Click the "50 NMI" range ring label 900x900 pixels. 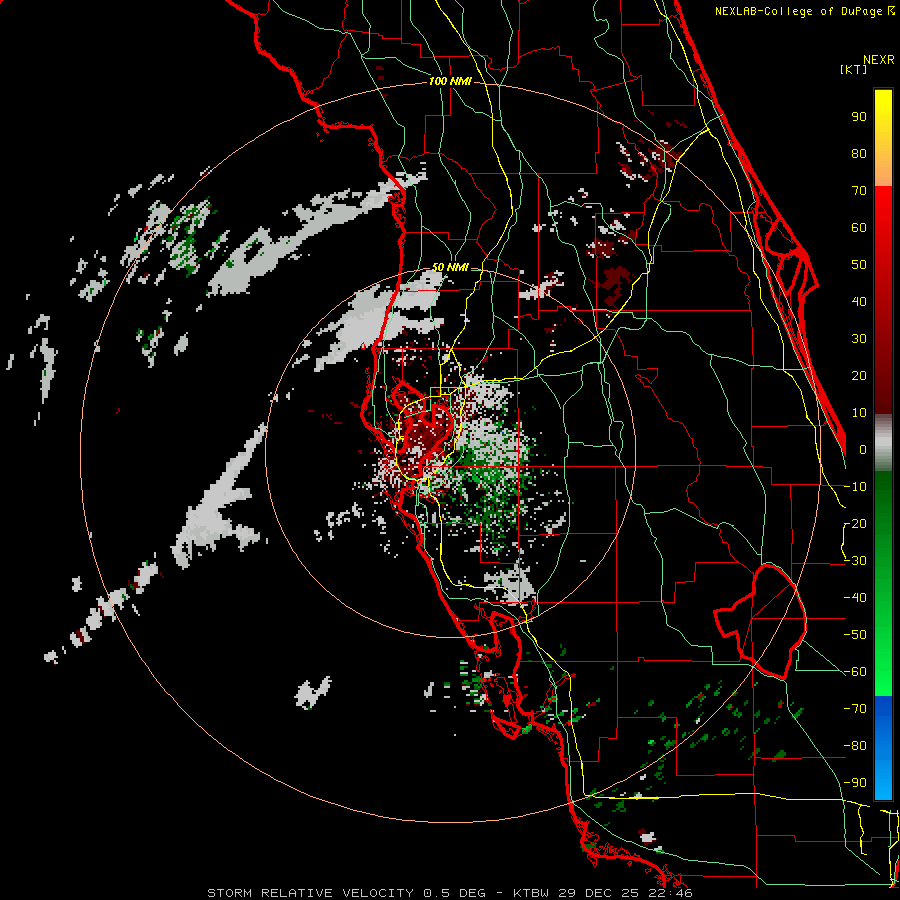coord(450,267)
